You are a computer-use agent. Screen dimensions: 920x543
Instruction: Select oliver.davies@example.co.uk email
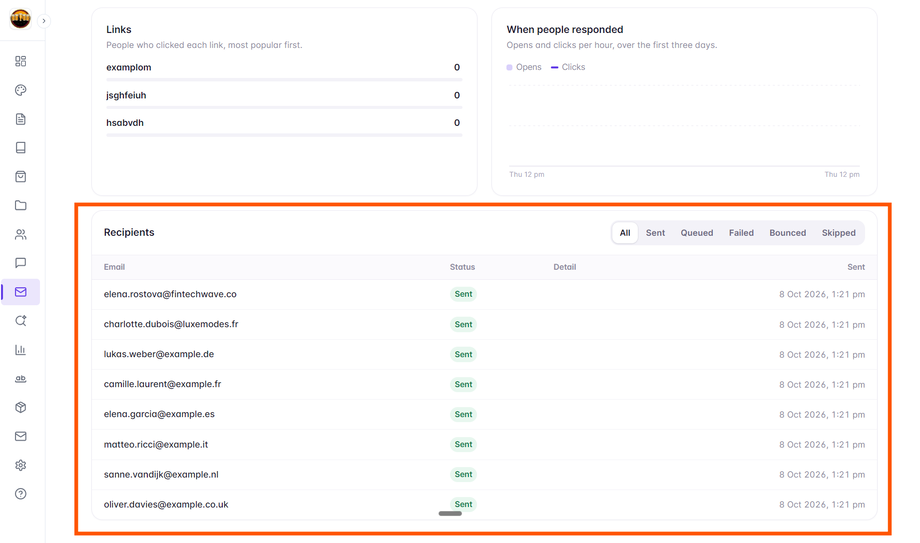pos(166,504)
